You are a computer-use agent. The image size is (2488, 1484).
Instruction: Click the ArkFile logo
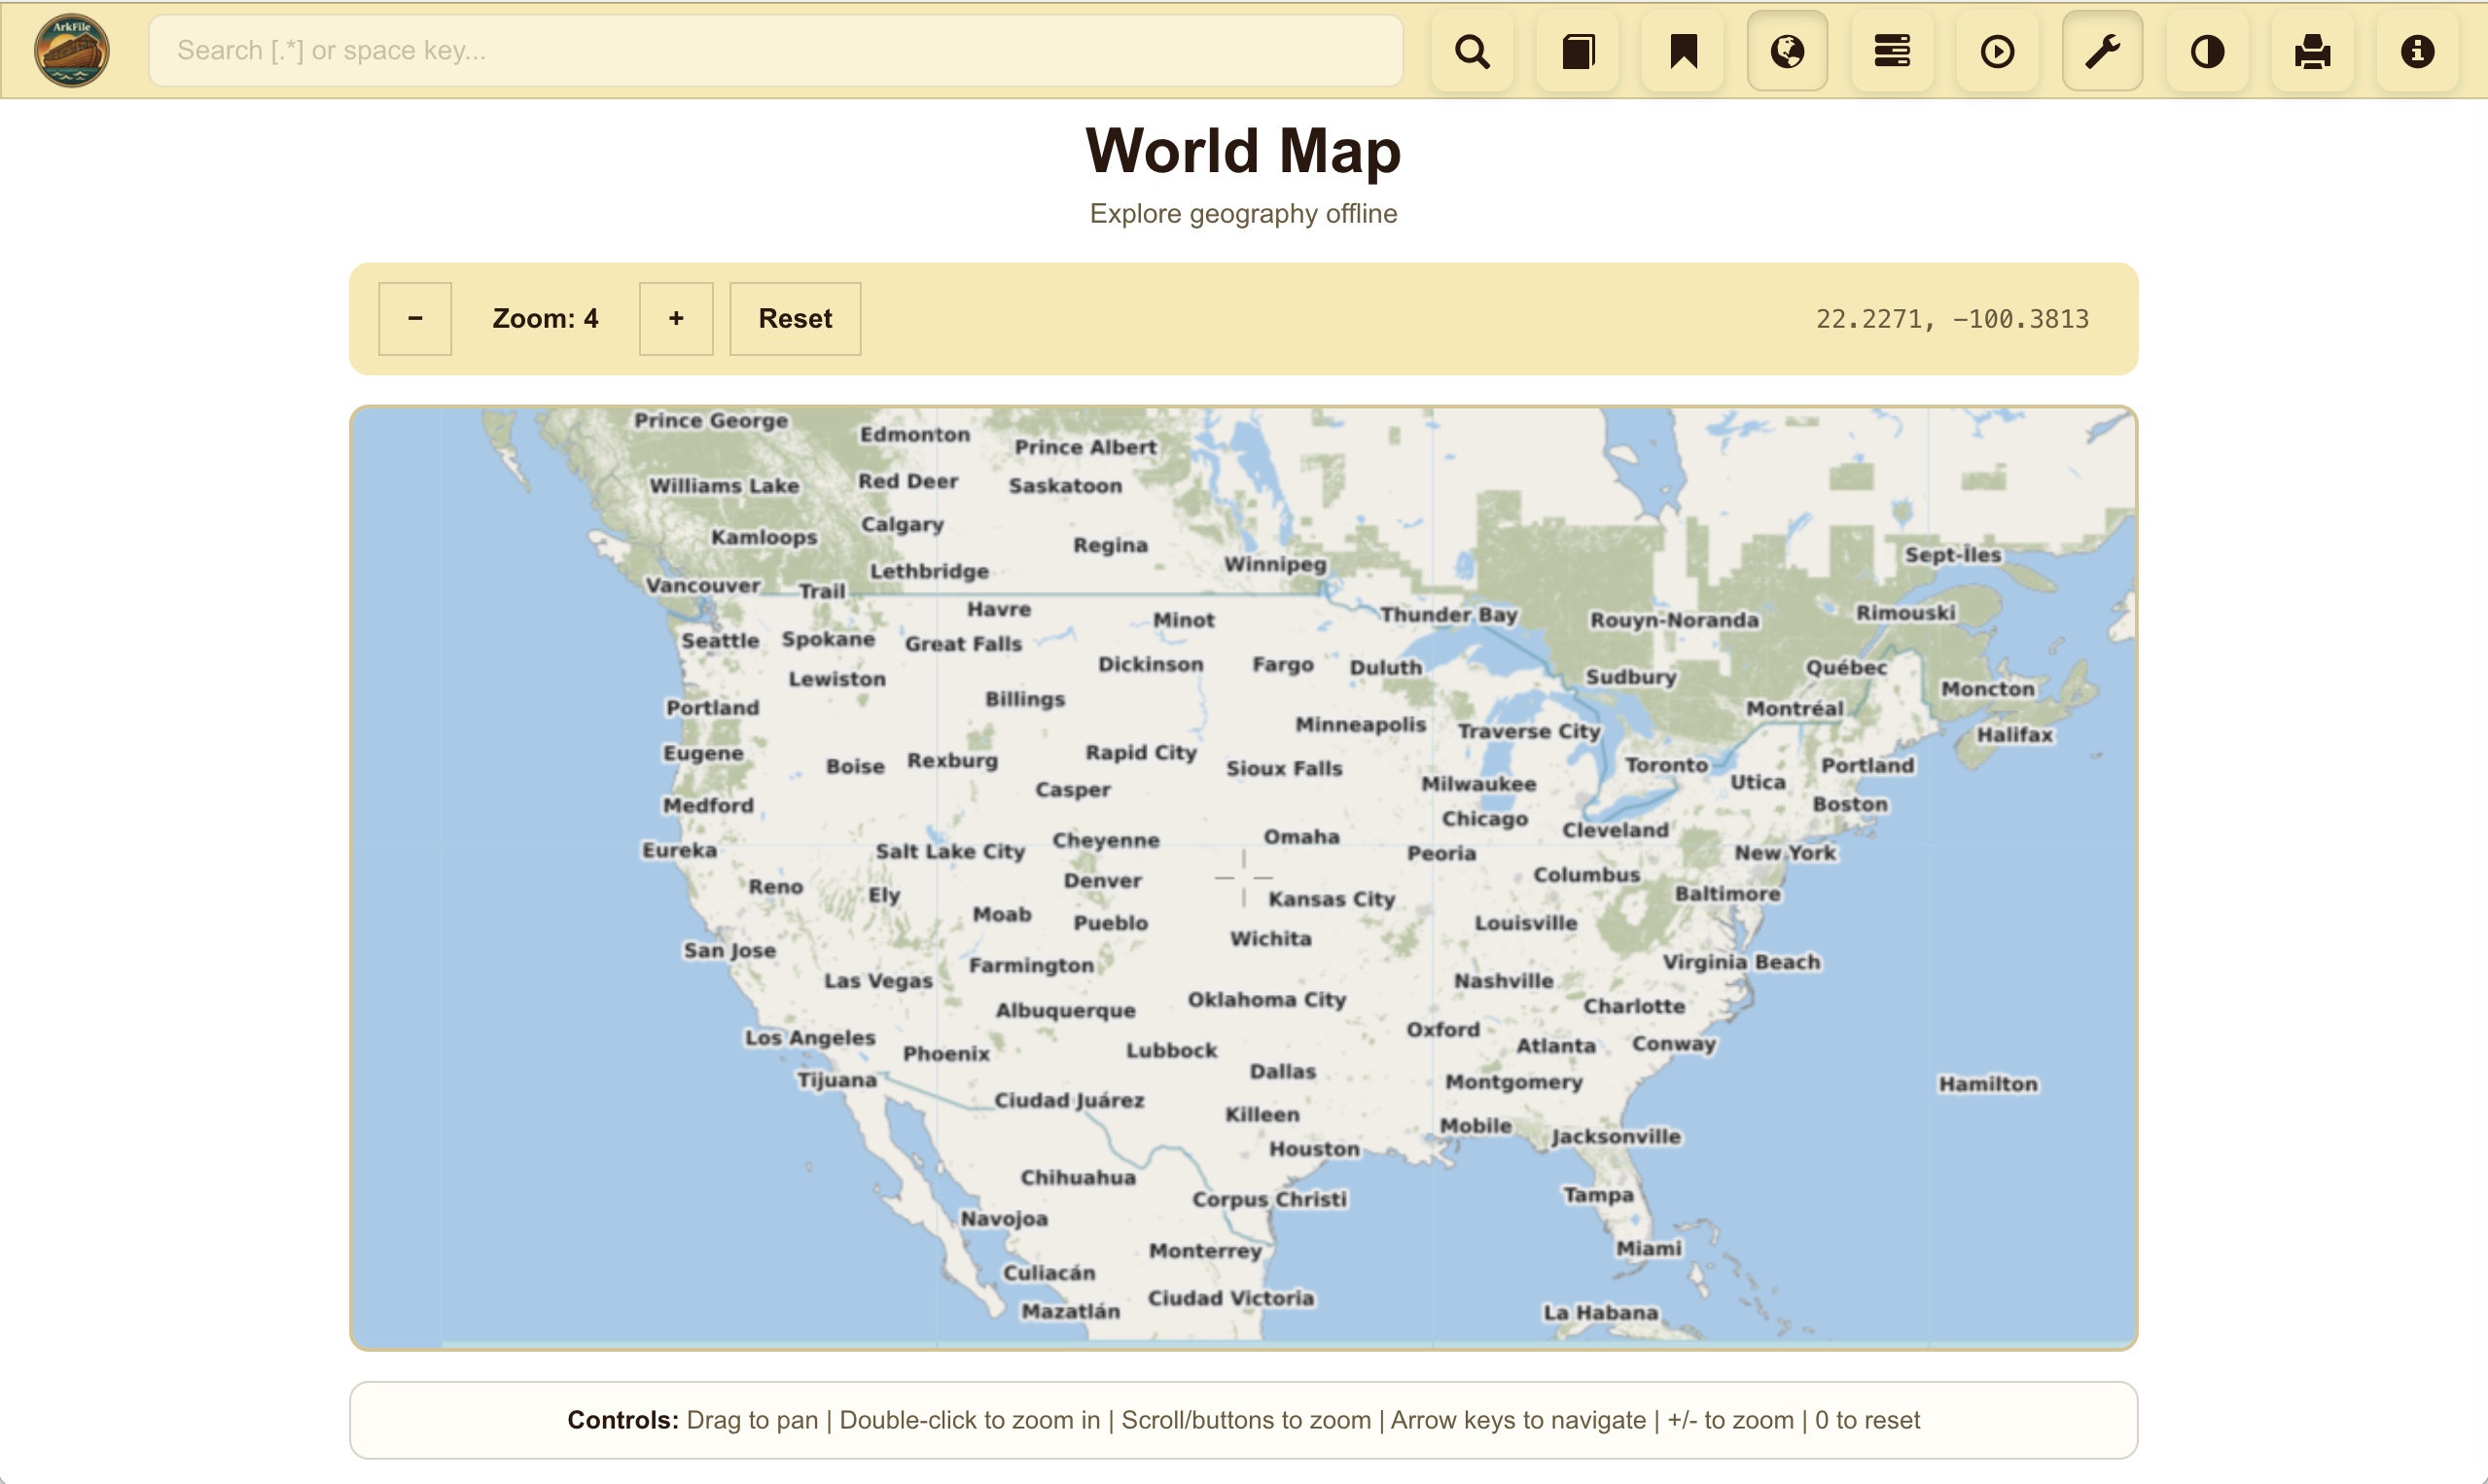[x=71, y=50]
